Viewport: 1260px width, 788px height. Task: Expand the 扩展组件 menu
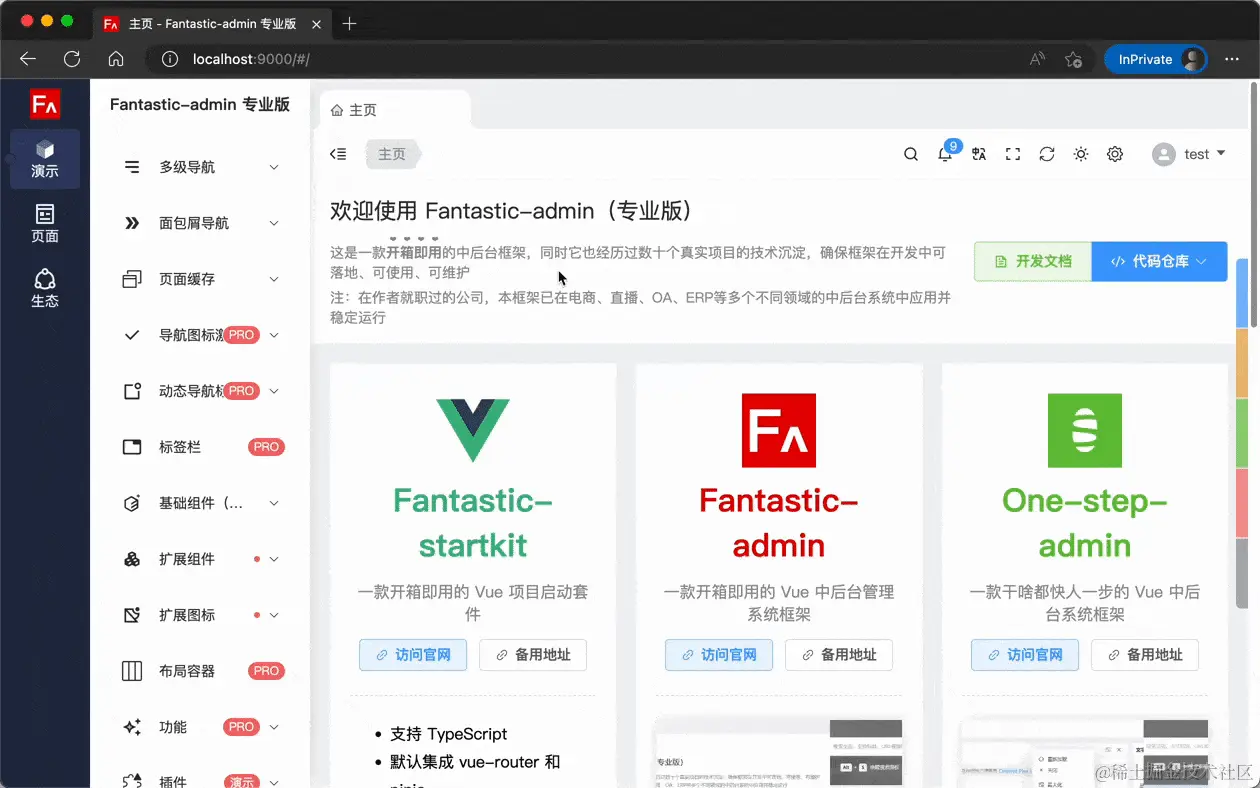tap(200, 559)
